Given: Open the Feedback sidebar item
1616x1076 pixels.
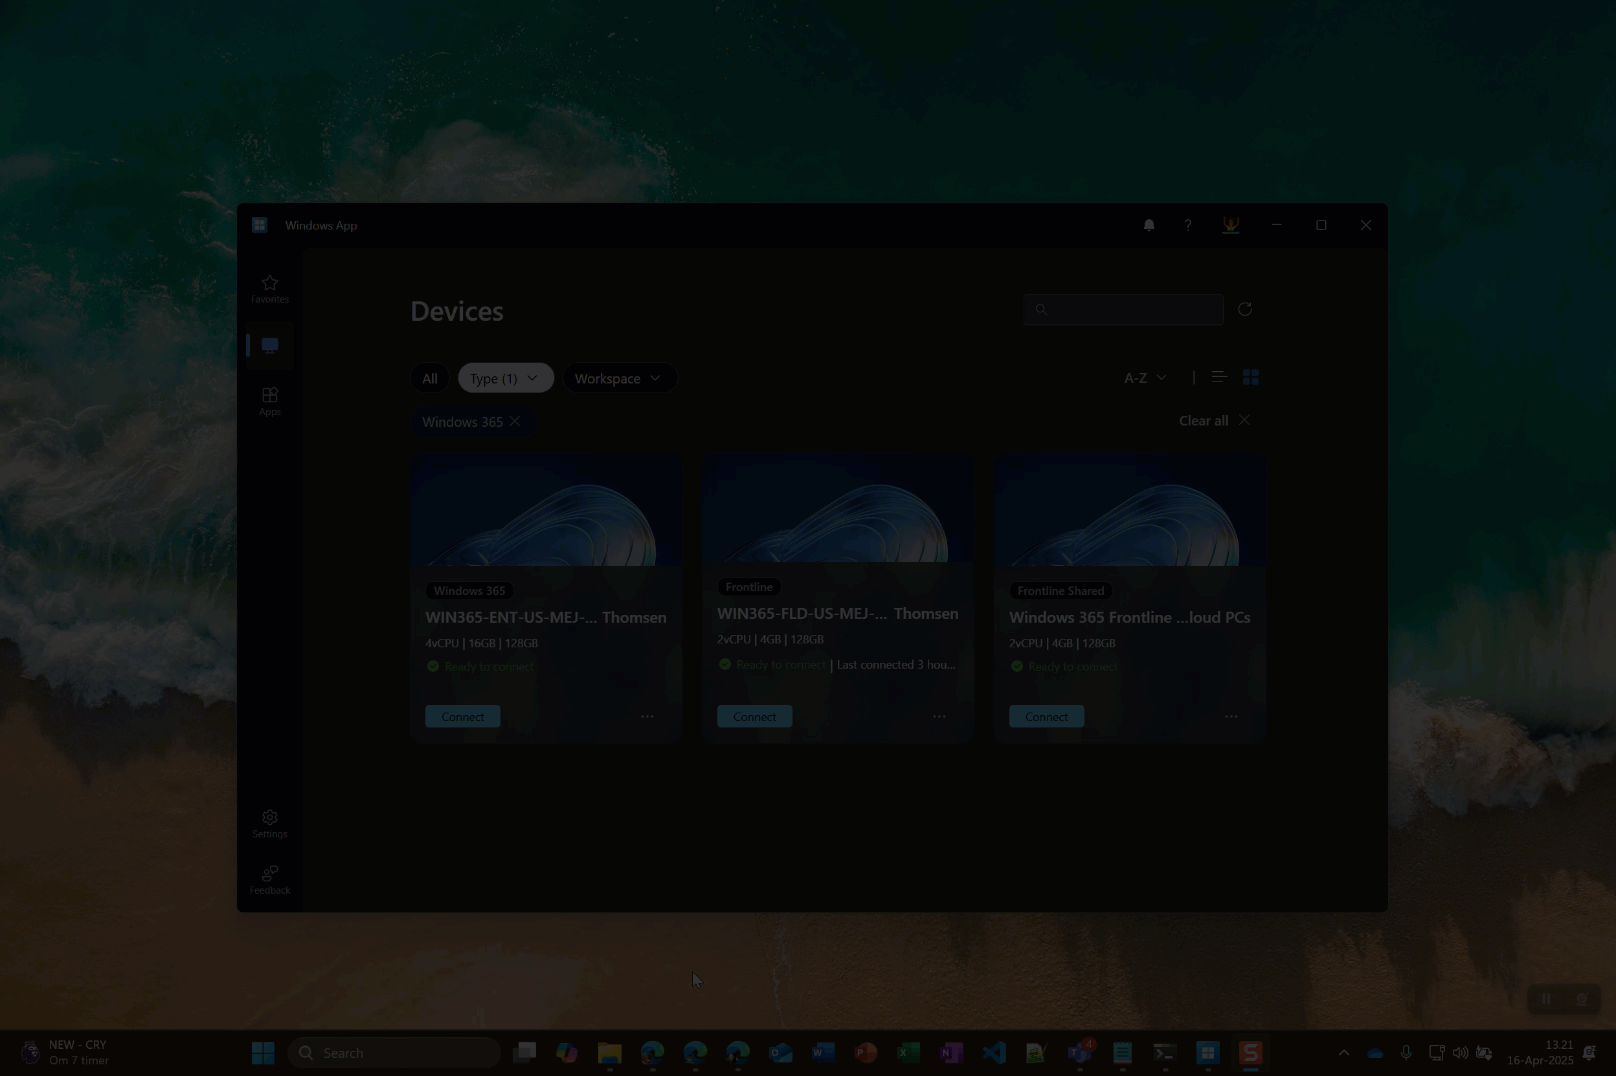Looking at the screenshot, I should coord(270,880).
